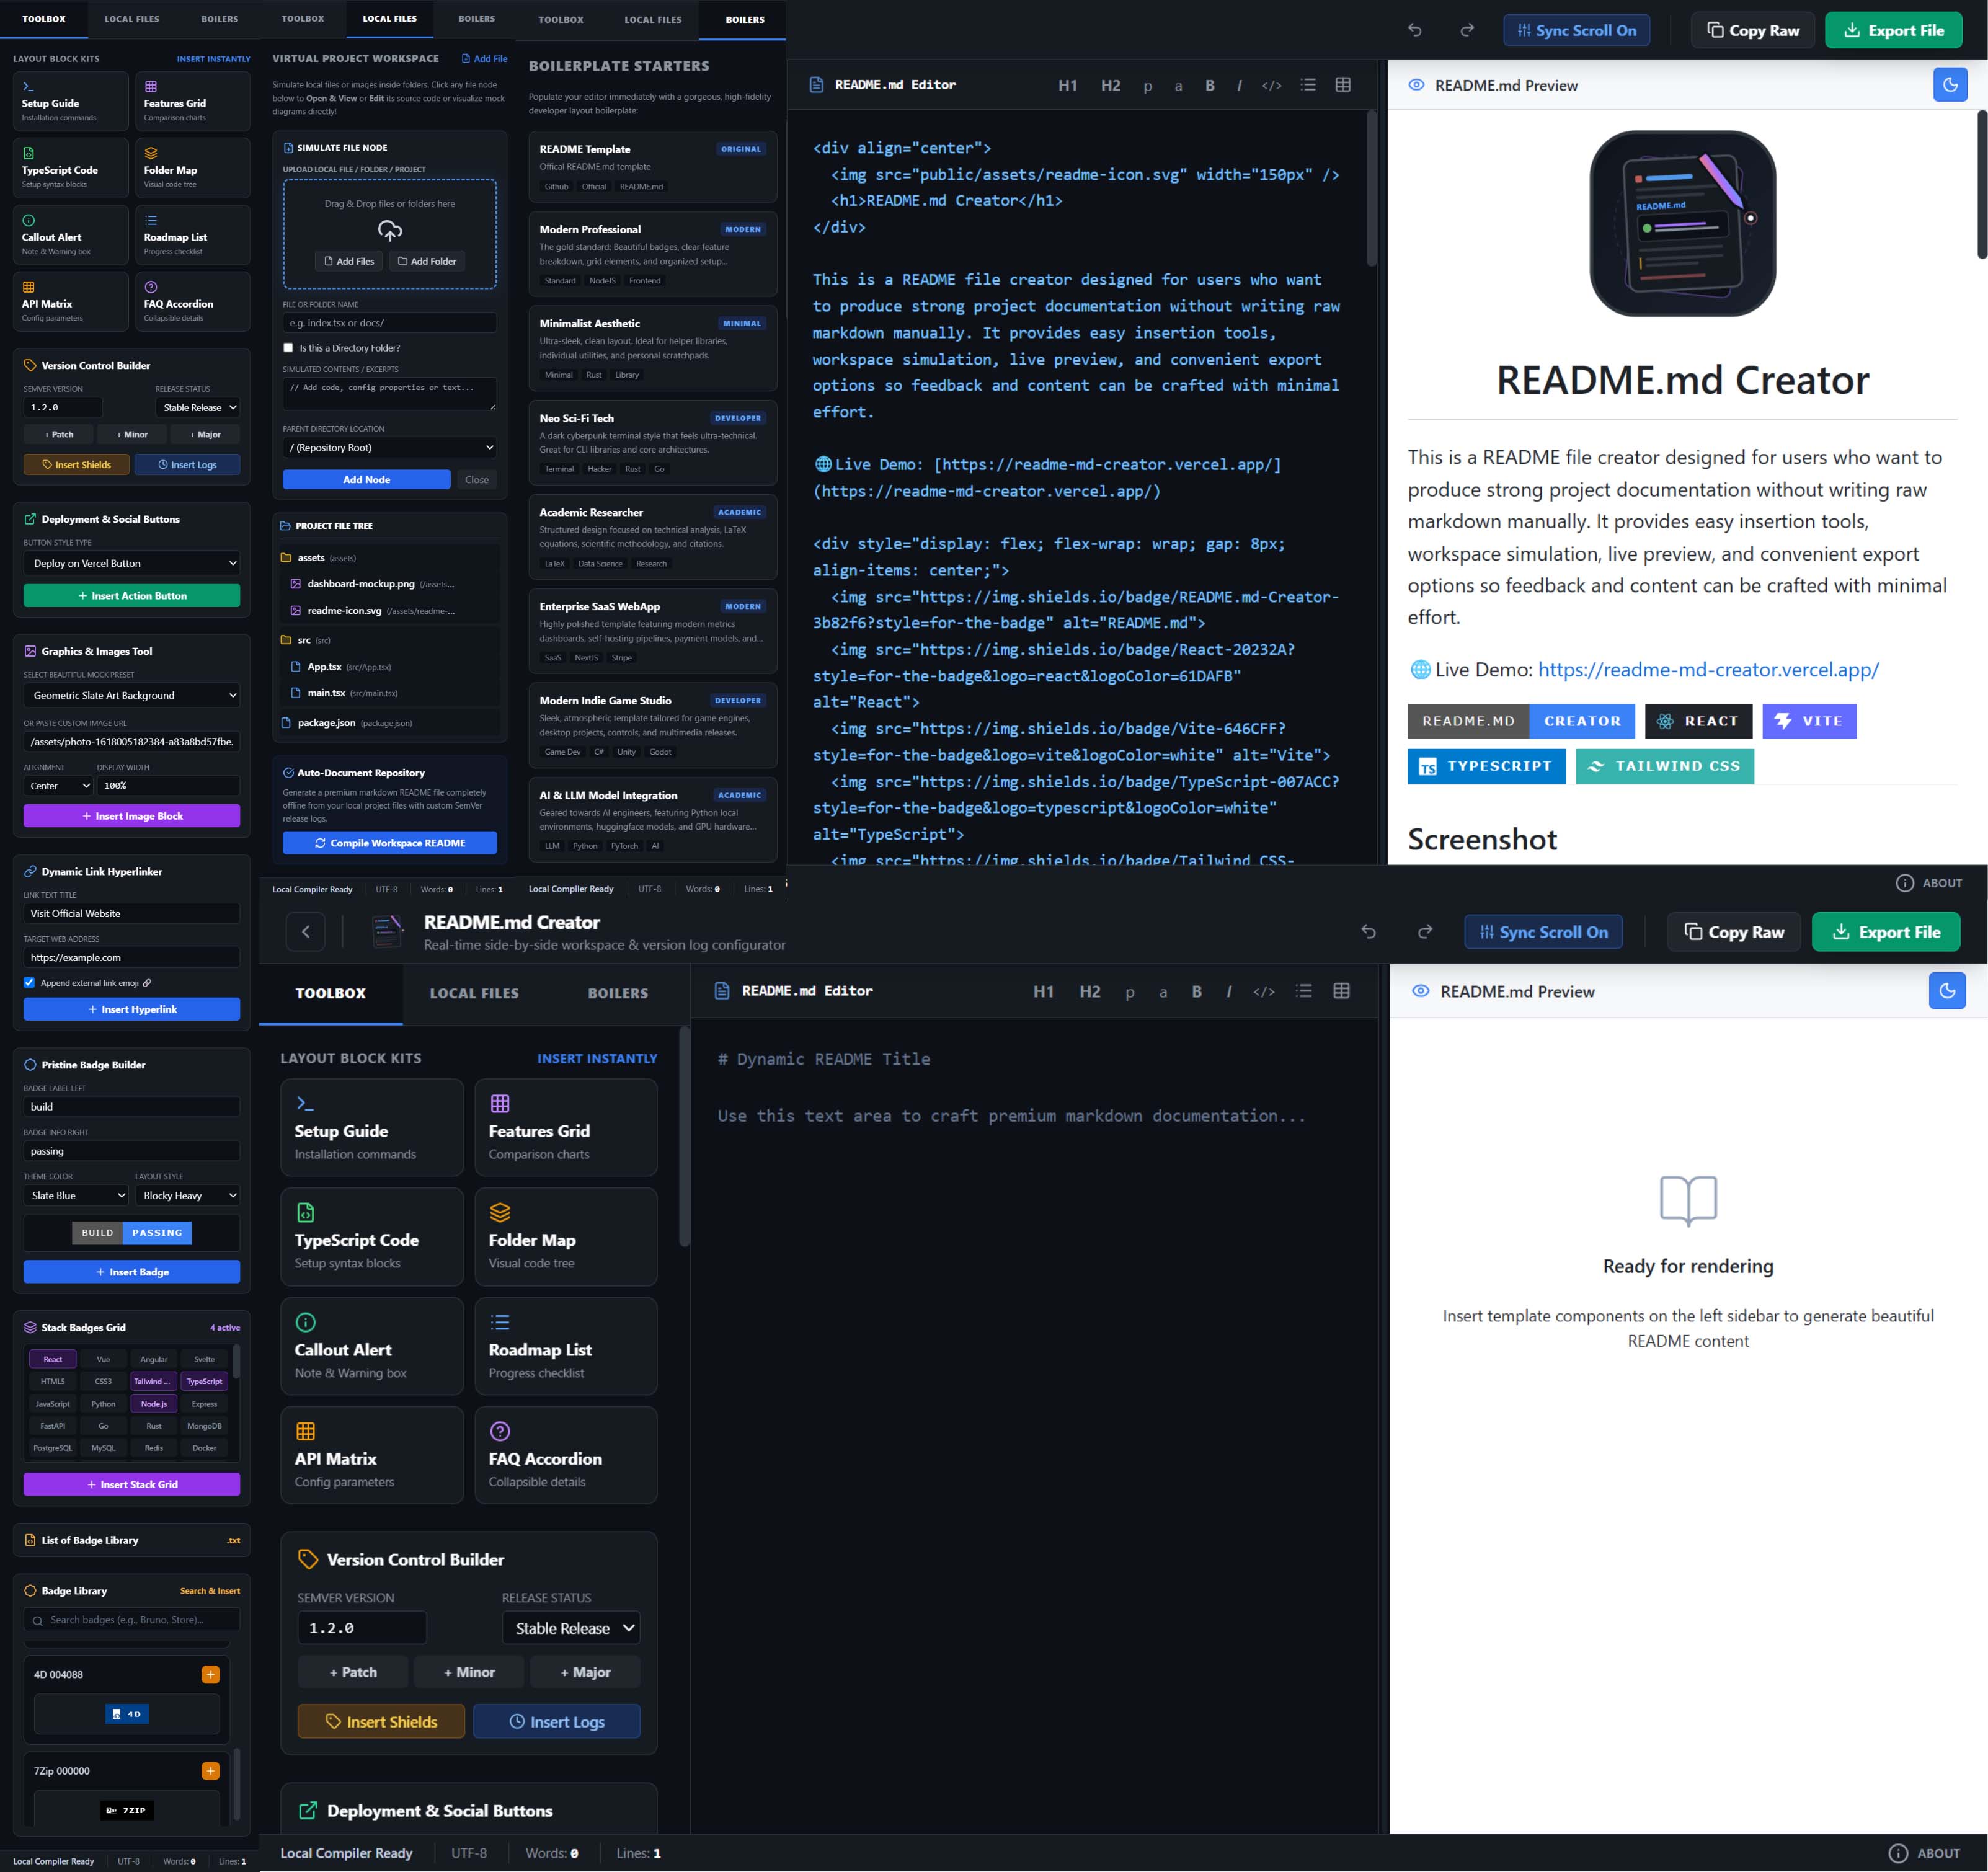Screen dimensions: 1988x1872
Task: Click redo arrow in README.md Creator title bar
Action: (x=1425, y=932)
